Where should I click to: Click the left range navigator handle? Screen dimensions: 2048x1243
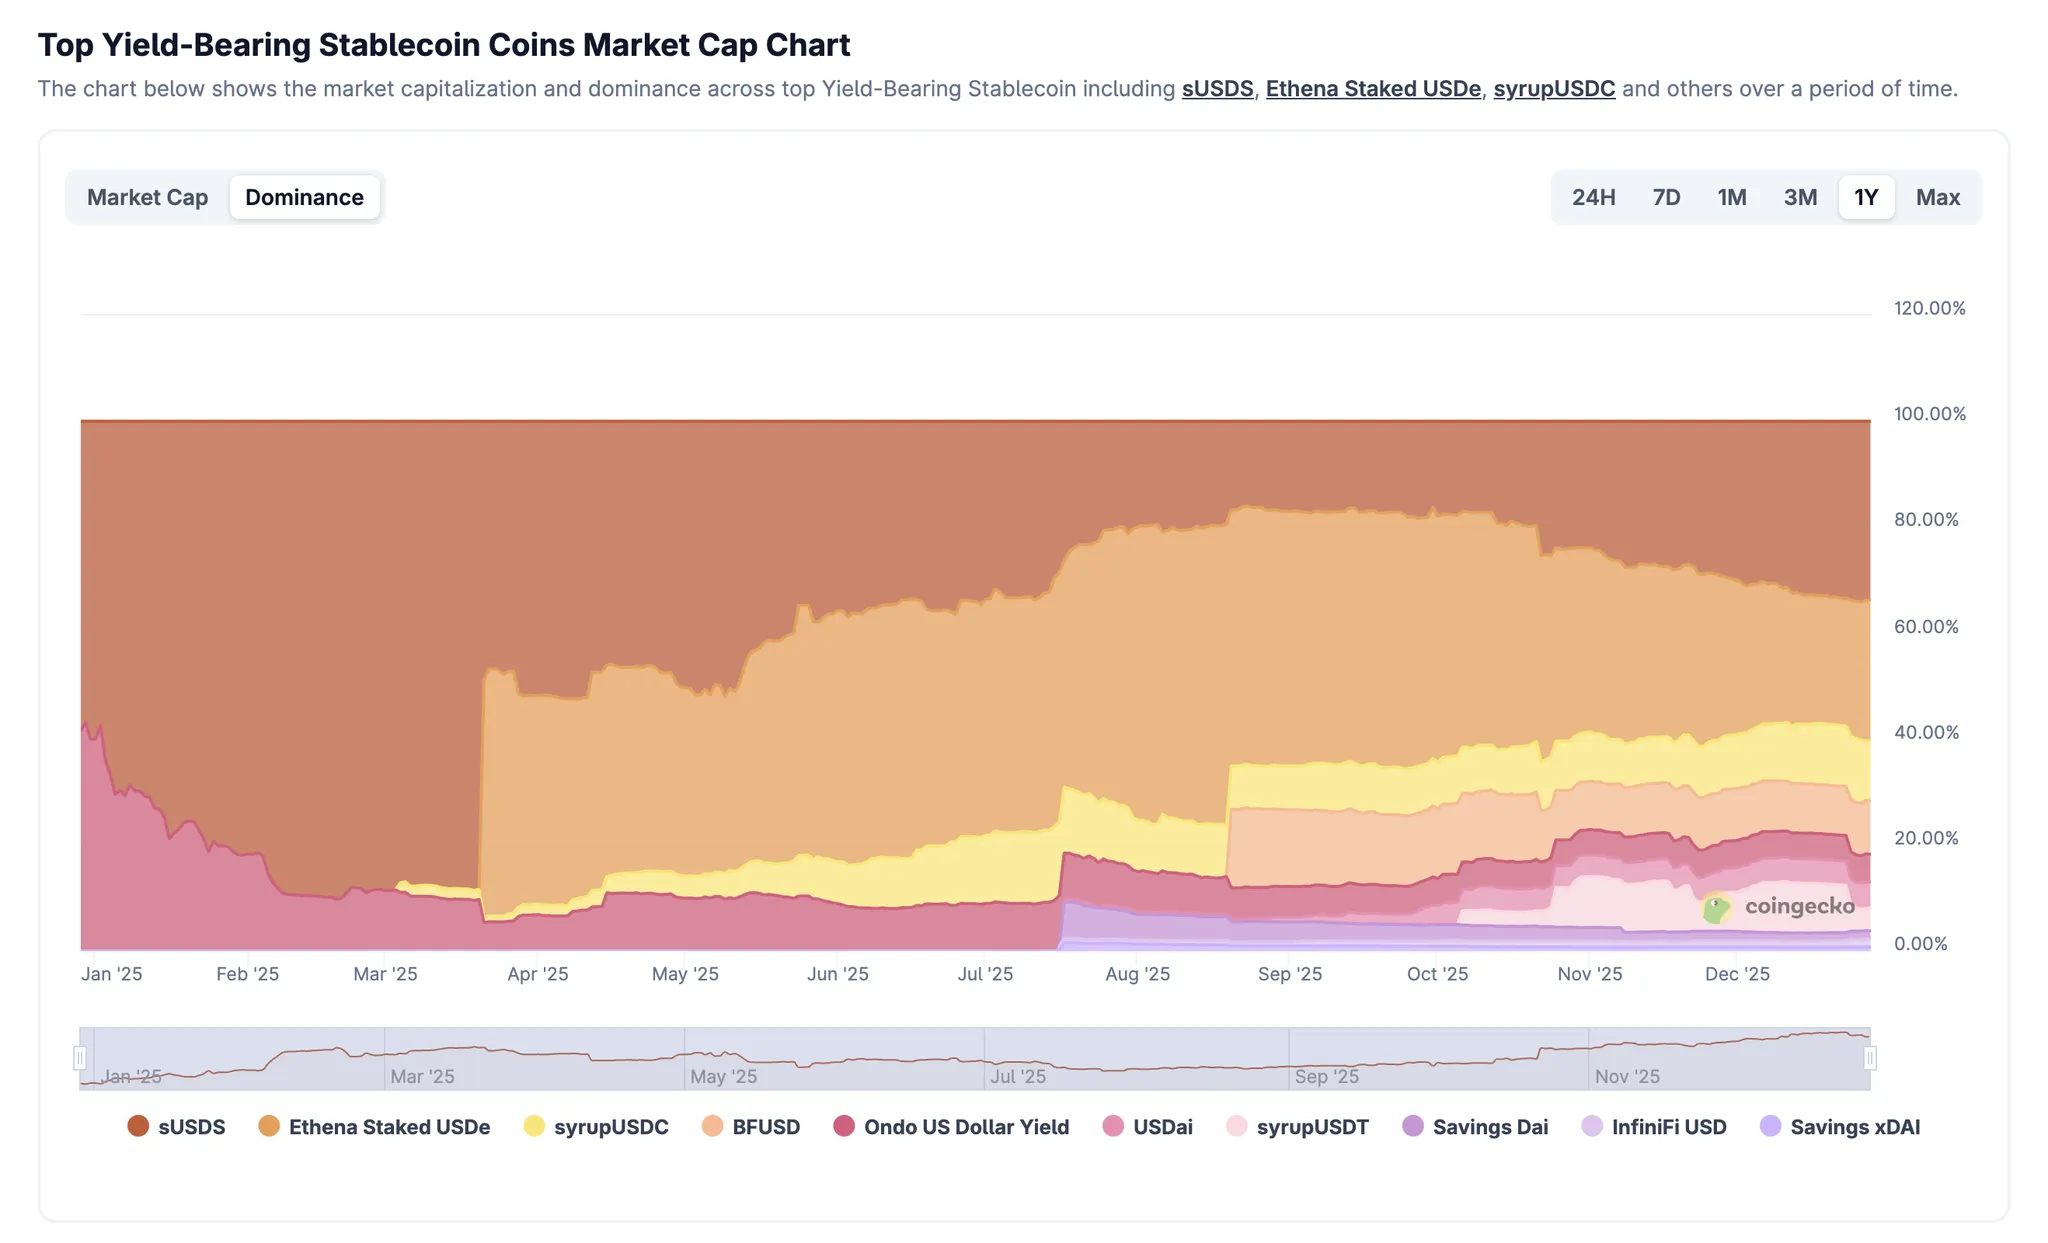tap(80, 1058)
